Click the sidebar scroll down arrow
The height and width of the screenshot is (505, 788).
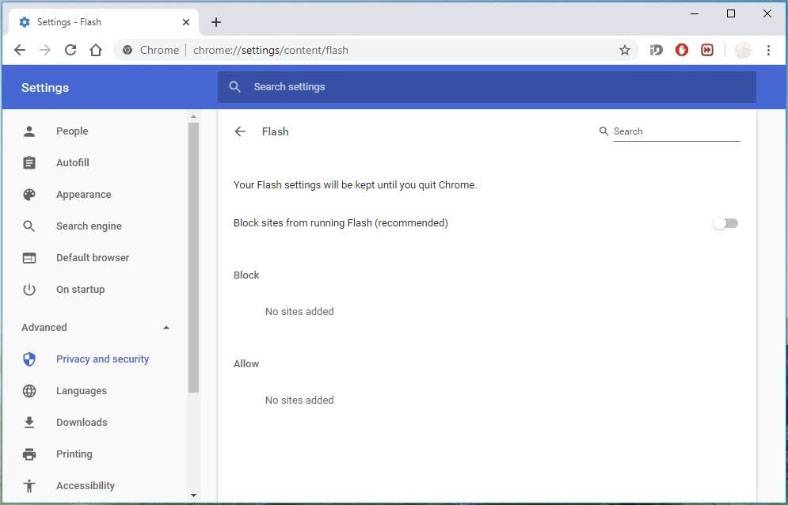pyautogui.click(x=193, y=495)
